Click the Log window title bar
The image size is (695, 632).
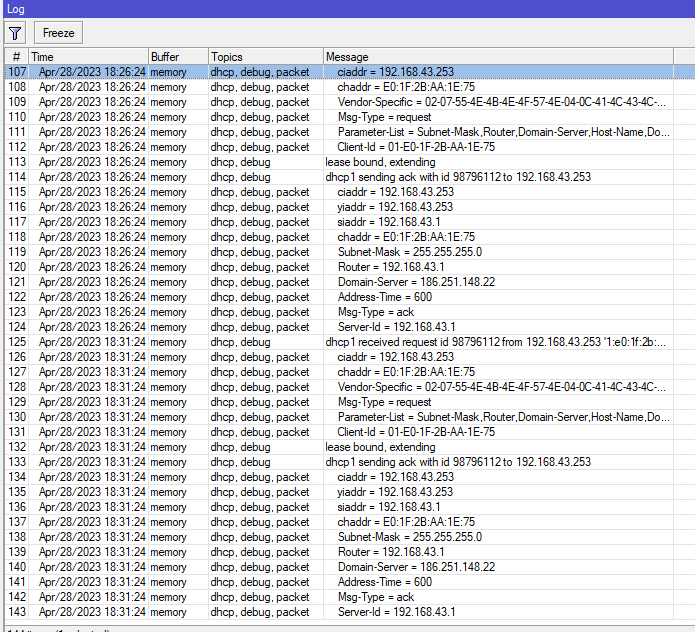pos(349,9)
